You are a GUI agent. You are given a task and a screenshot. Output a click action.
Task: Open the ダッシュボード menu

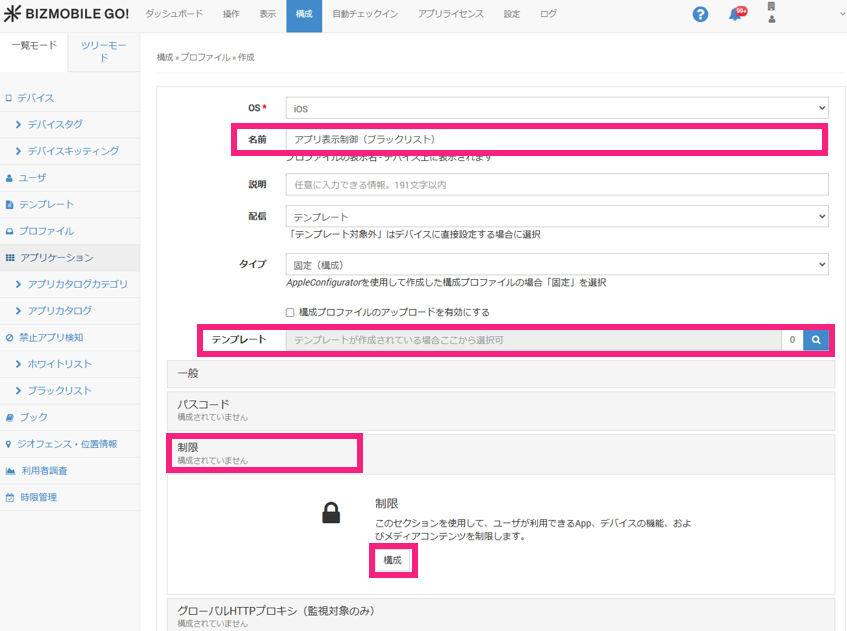pos(173,15)
